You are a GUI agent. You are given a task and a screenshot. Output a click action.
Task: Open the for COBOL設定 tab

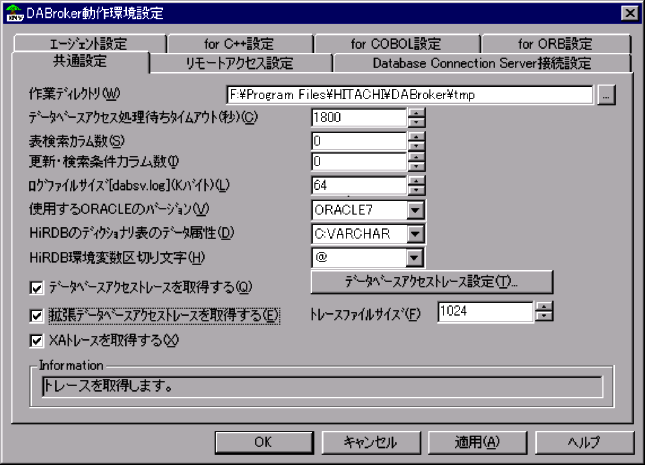[396, 44]
